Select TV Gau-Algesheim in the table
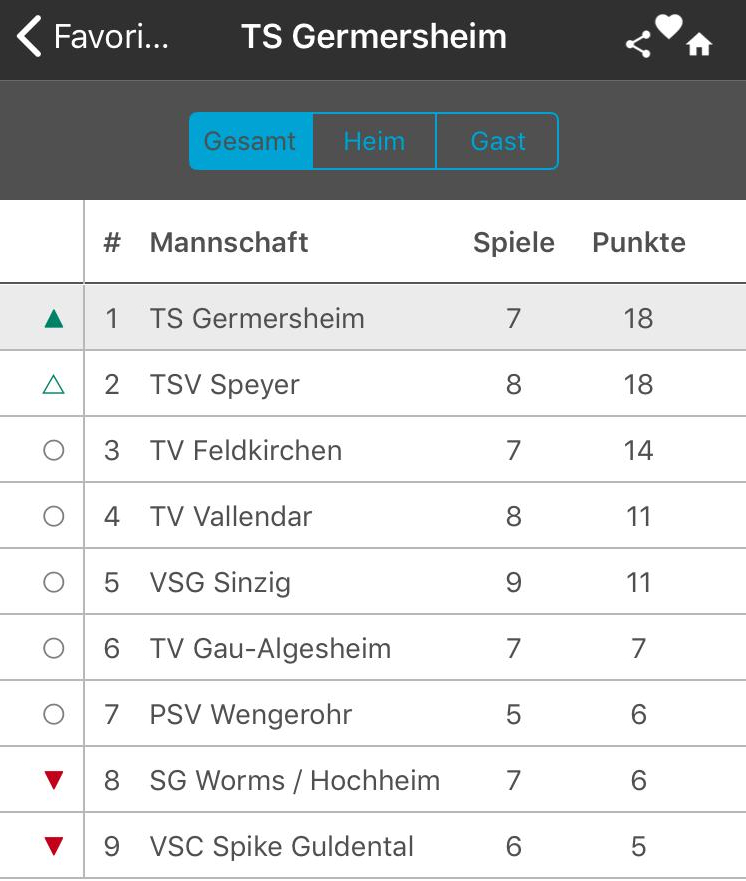This screenshot has height=881, width=746. coord(373,648)
